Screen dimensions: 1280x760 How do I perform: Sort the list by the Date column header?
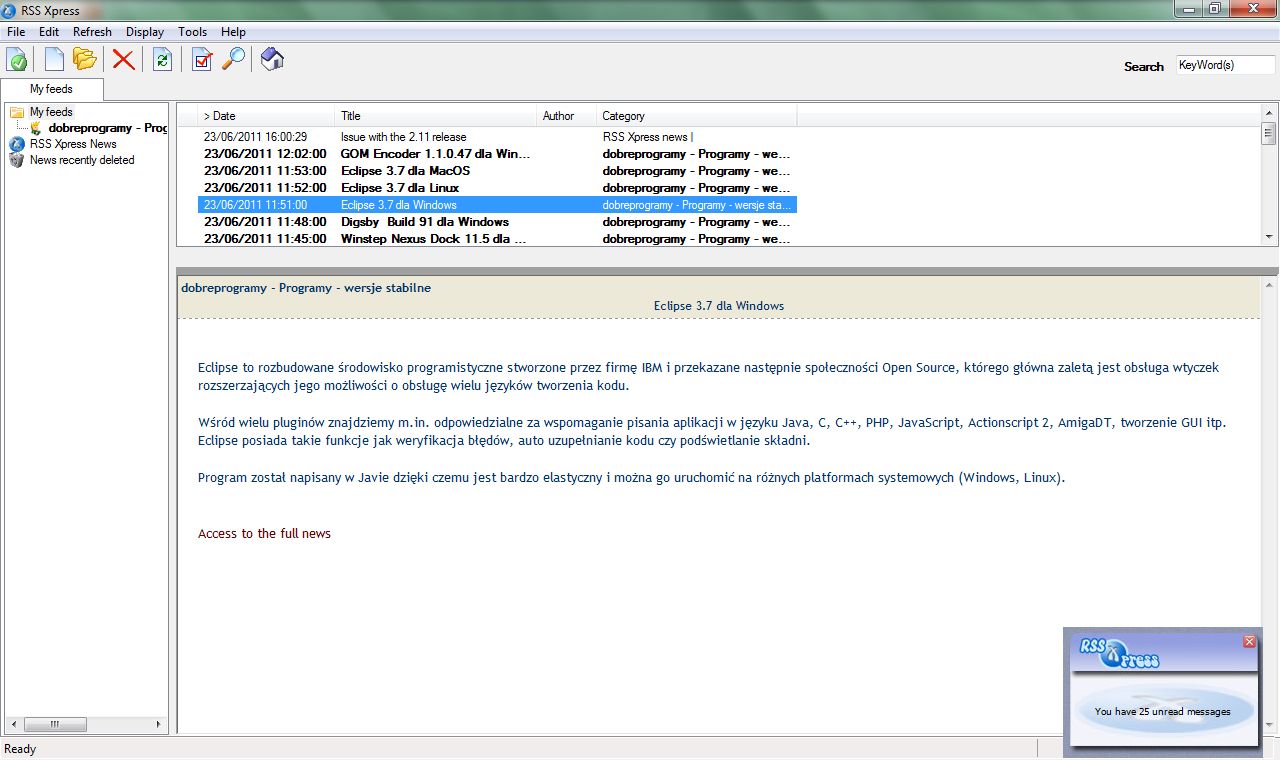click(266, 116)
